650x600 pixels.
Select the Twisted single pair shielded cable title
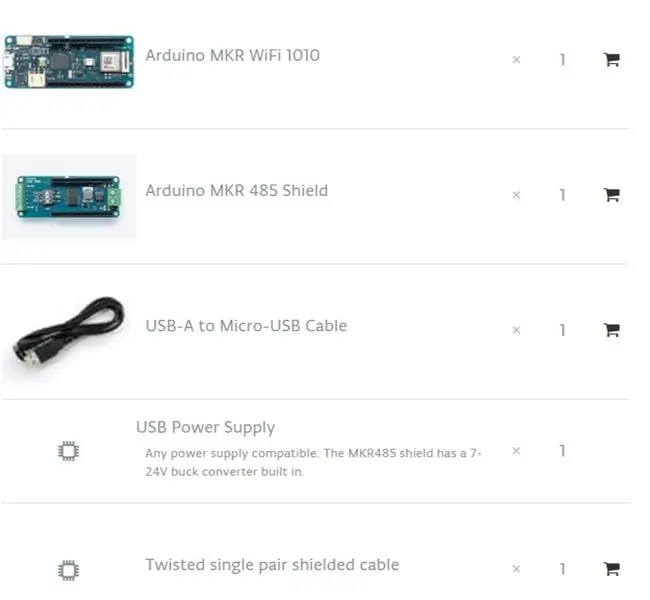pos(272,565)
